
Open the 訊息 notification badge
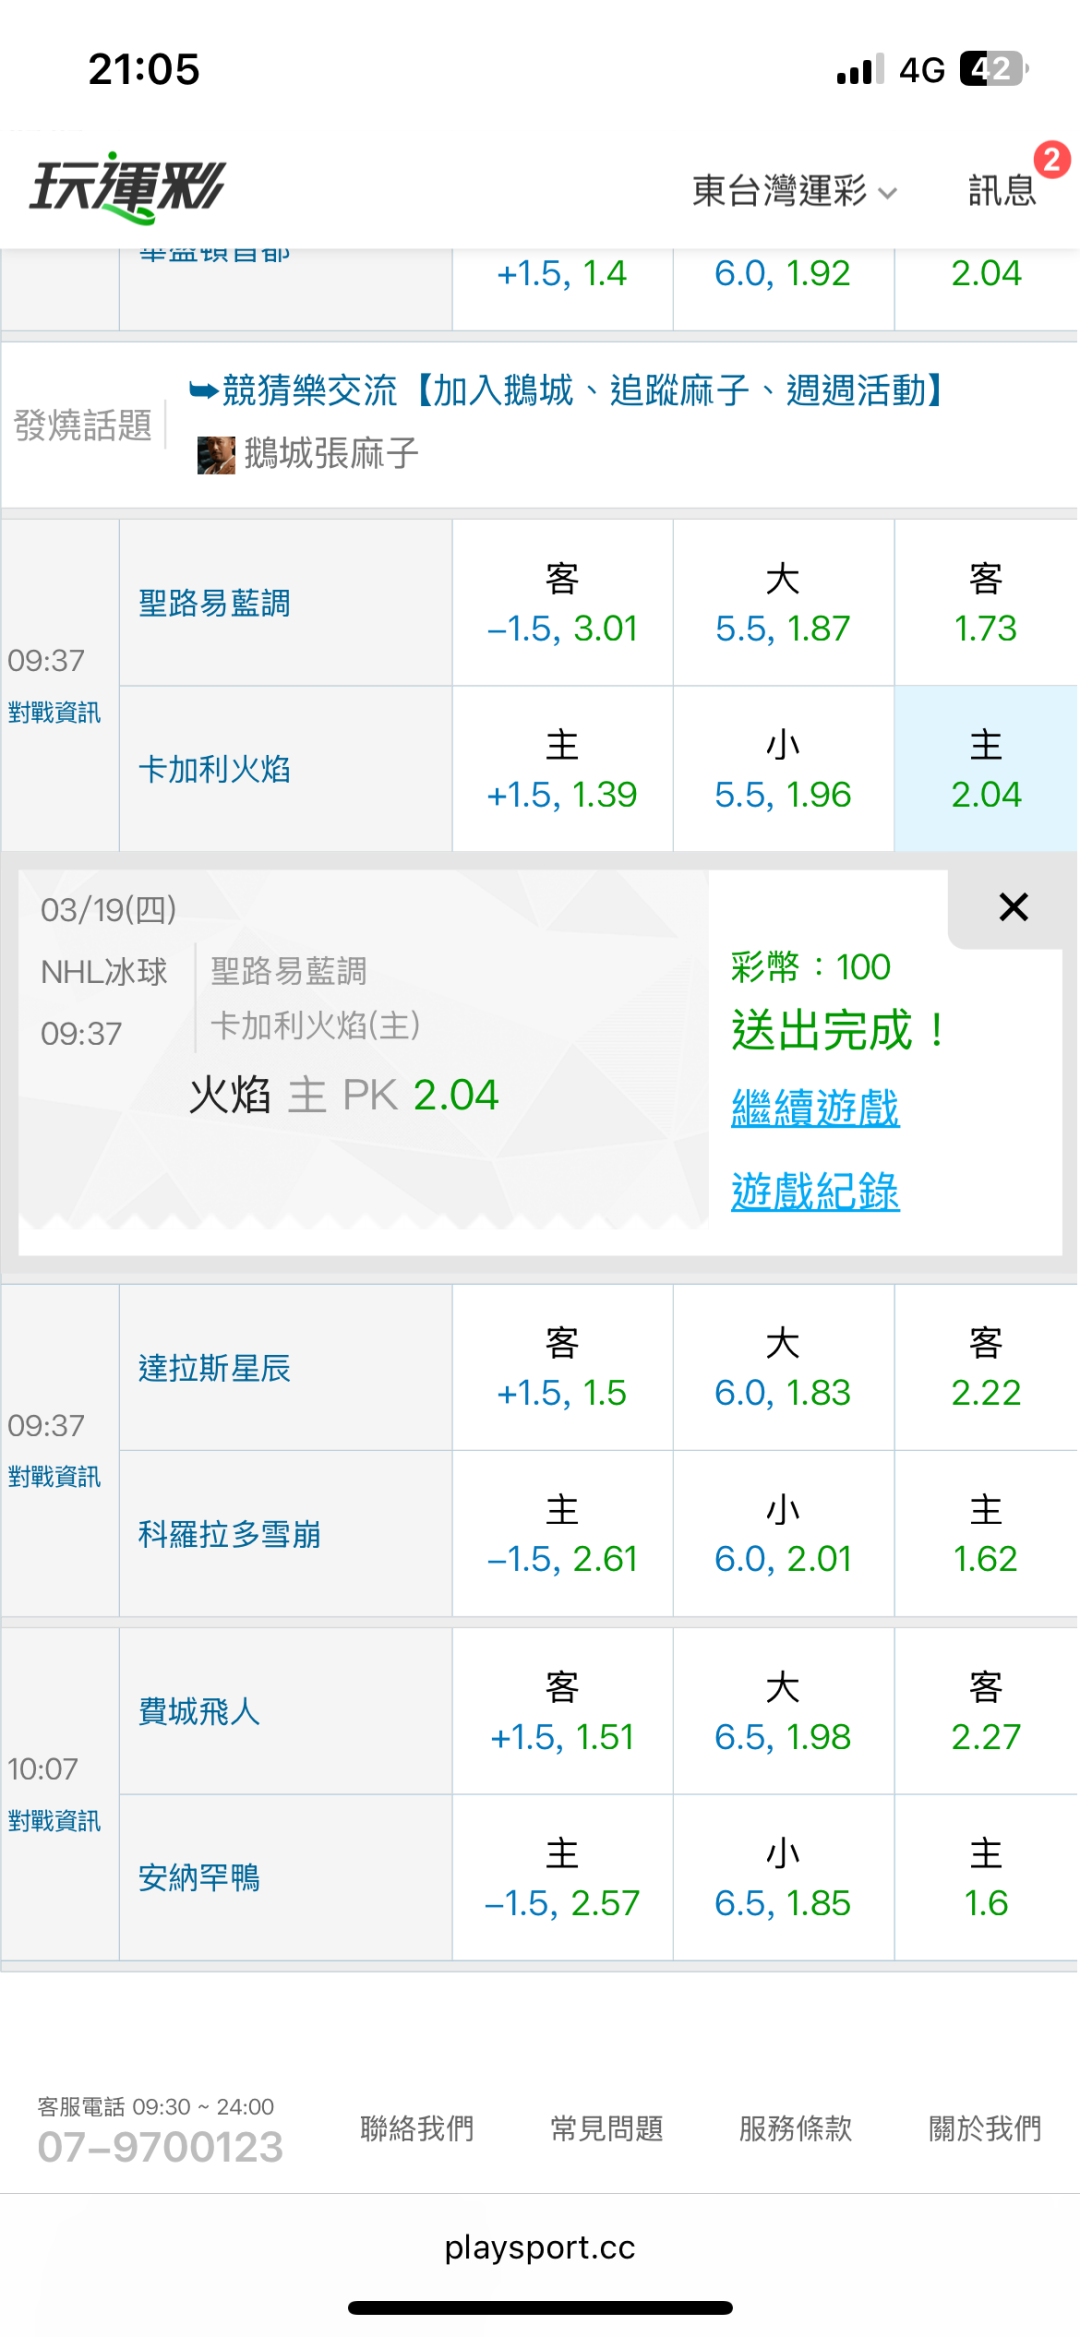(1050, 160)
